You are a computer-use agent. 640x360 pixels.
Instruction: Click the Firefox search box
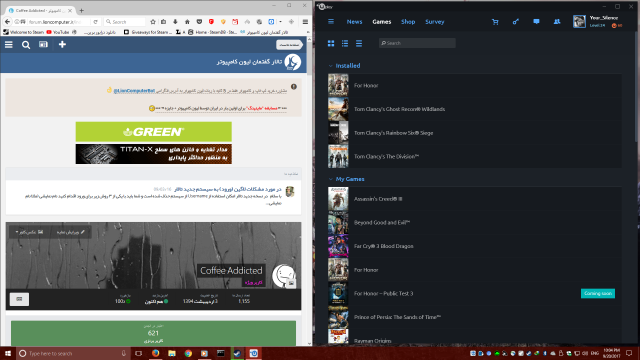coord(124,22)
